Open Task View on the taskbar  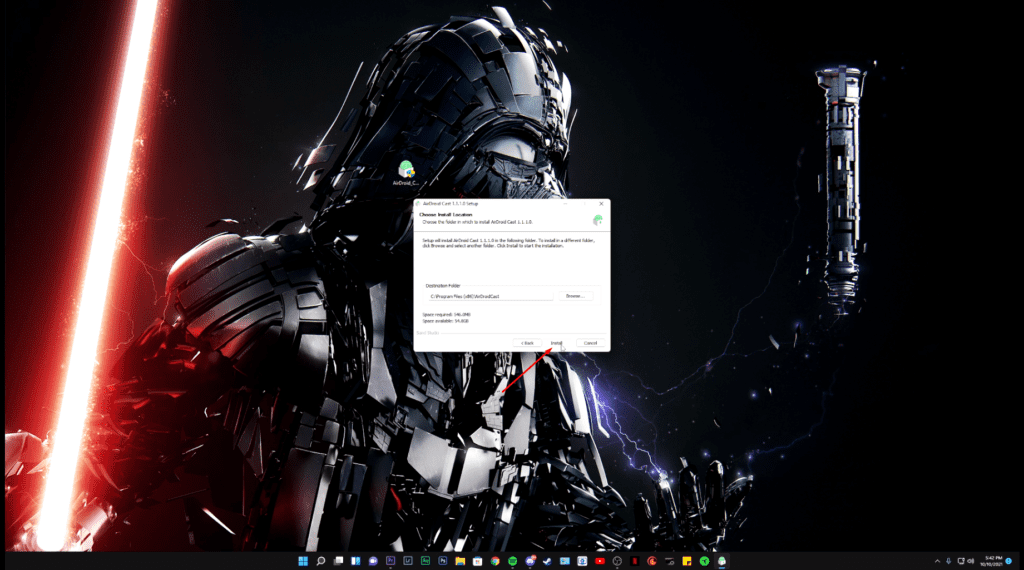coord(338,561)
